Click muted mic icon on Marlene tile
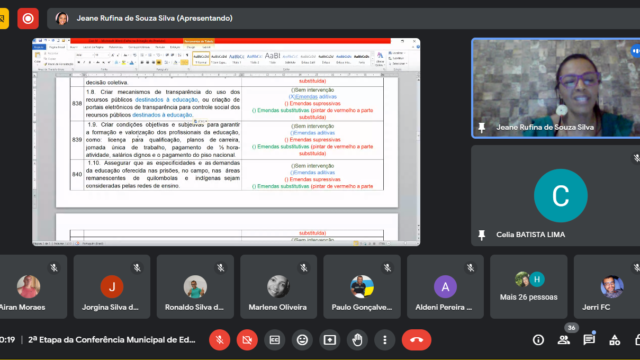This screenshot has width=640, height=360. pos(304,268)
